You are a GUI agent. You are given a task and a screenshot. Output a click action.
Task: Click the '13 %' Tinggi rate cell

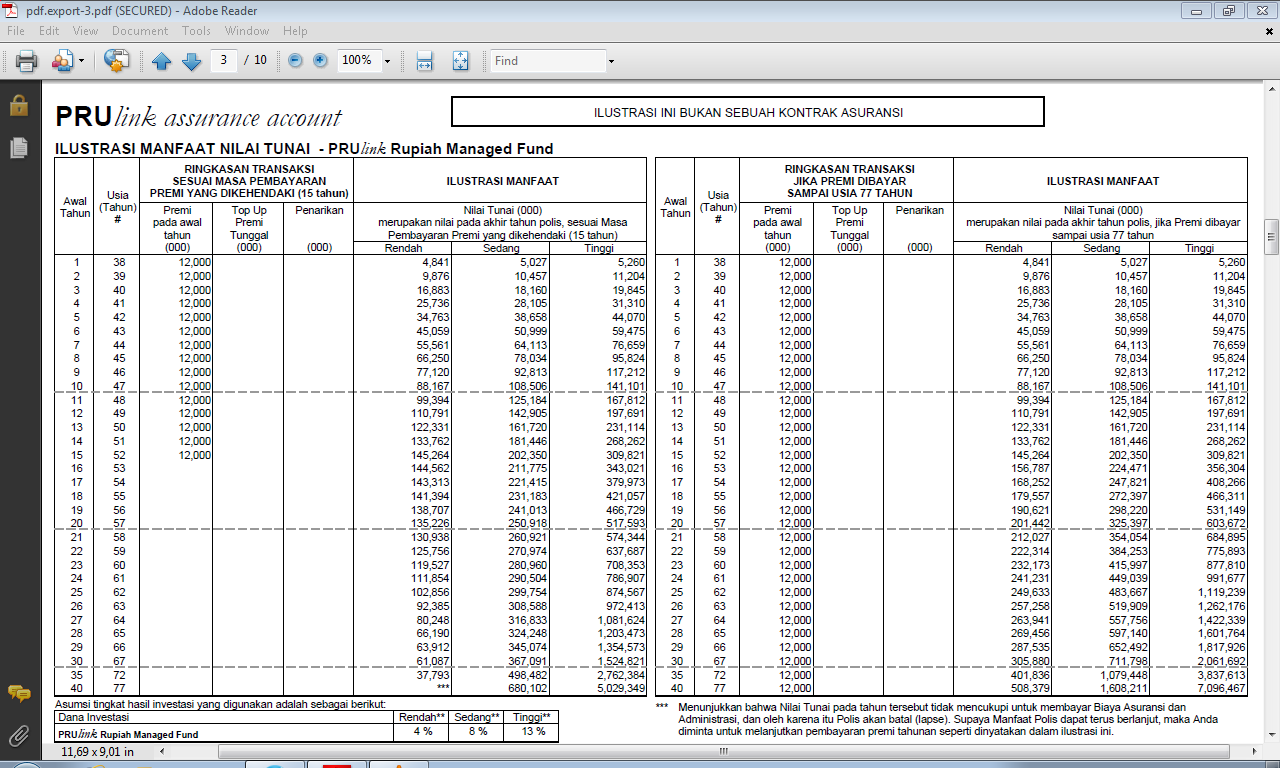point(532,732)
